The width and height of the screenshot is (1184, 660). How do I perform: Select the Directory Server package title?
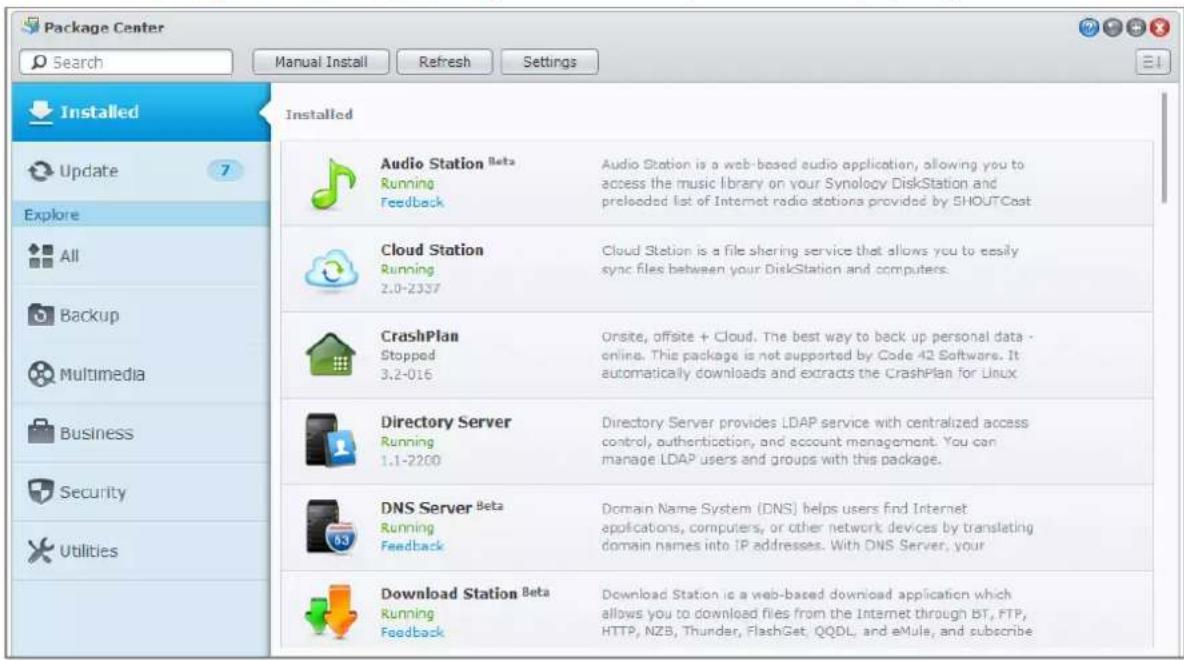click(446, 422)
